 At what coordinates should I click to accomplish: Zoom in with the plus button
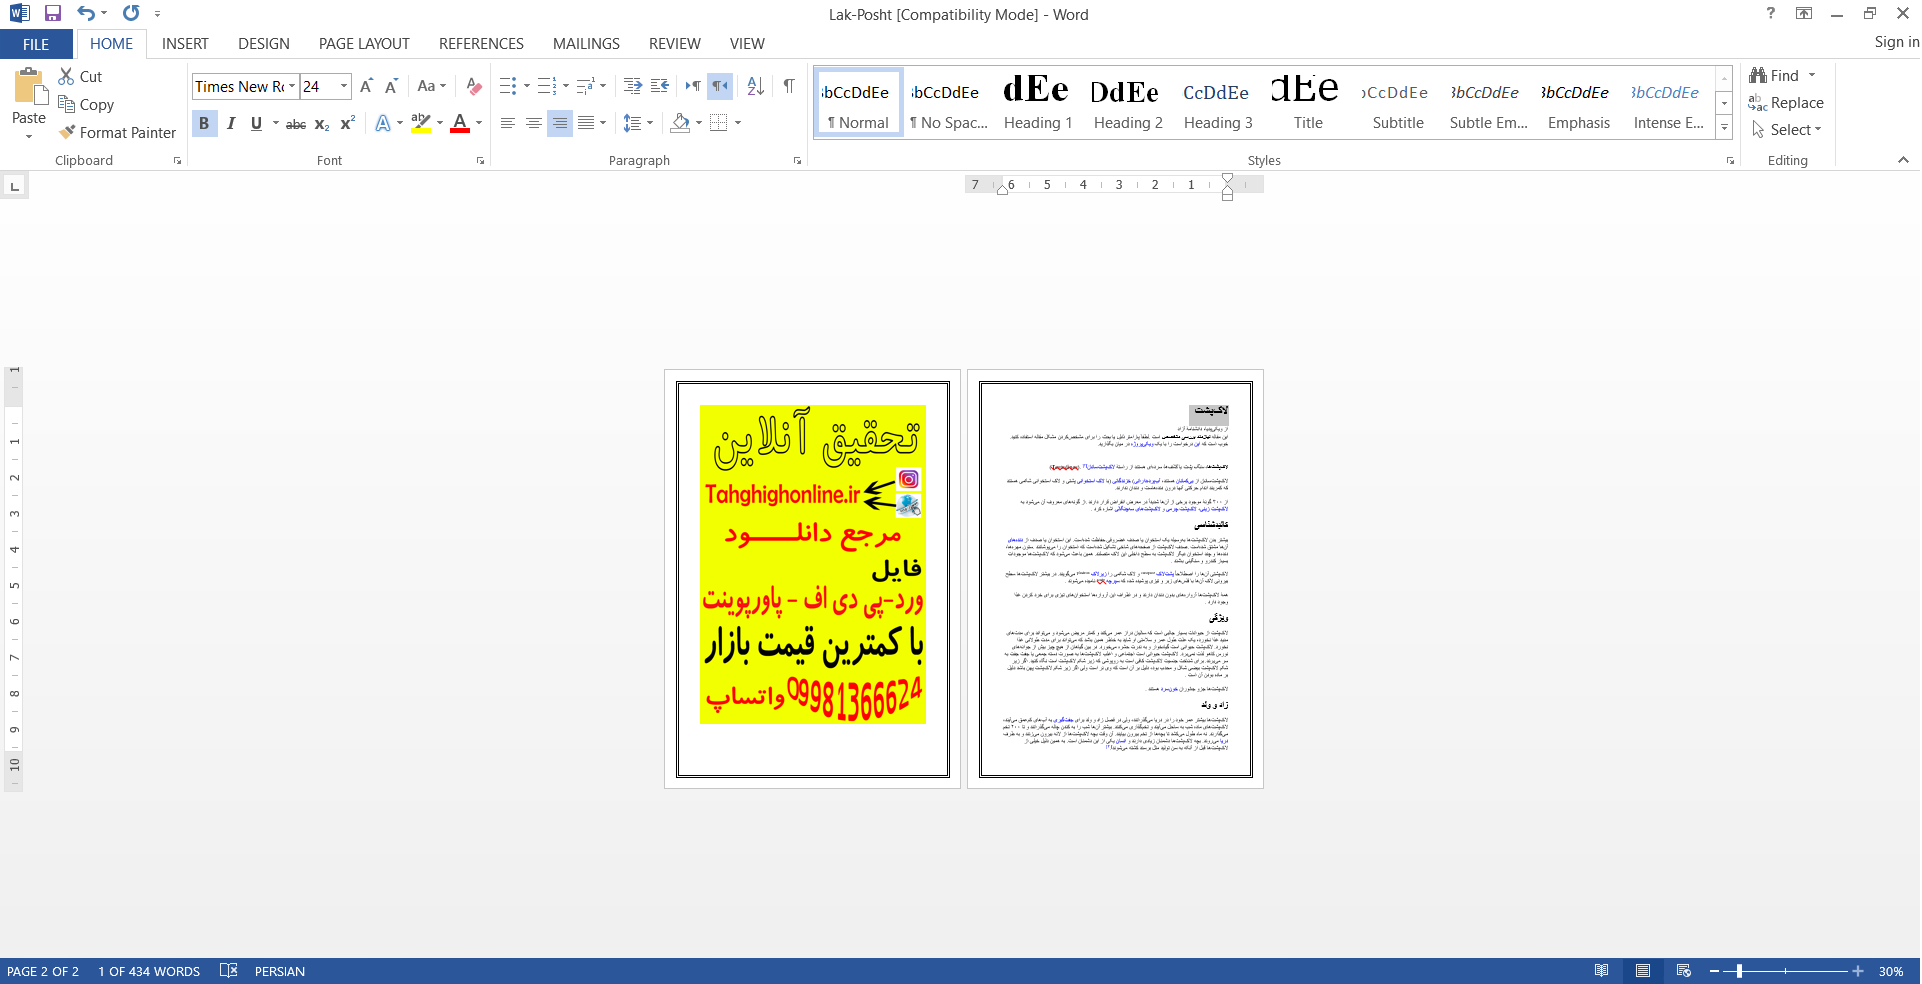[x=1858, y=971]
